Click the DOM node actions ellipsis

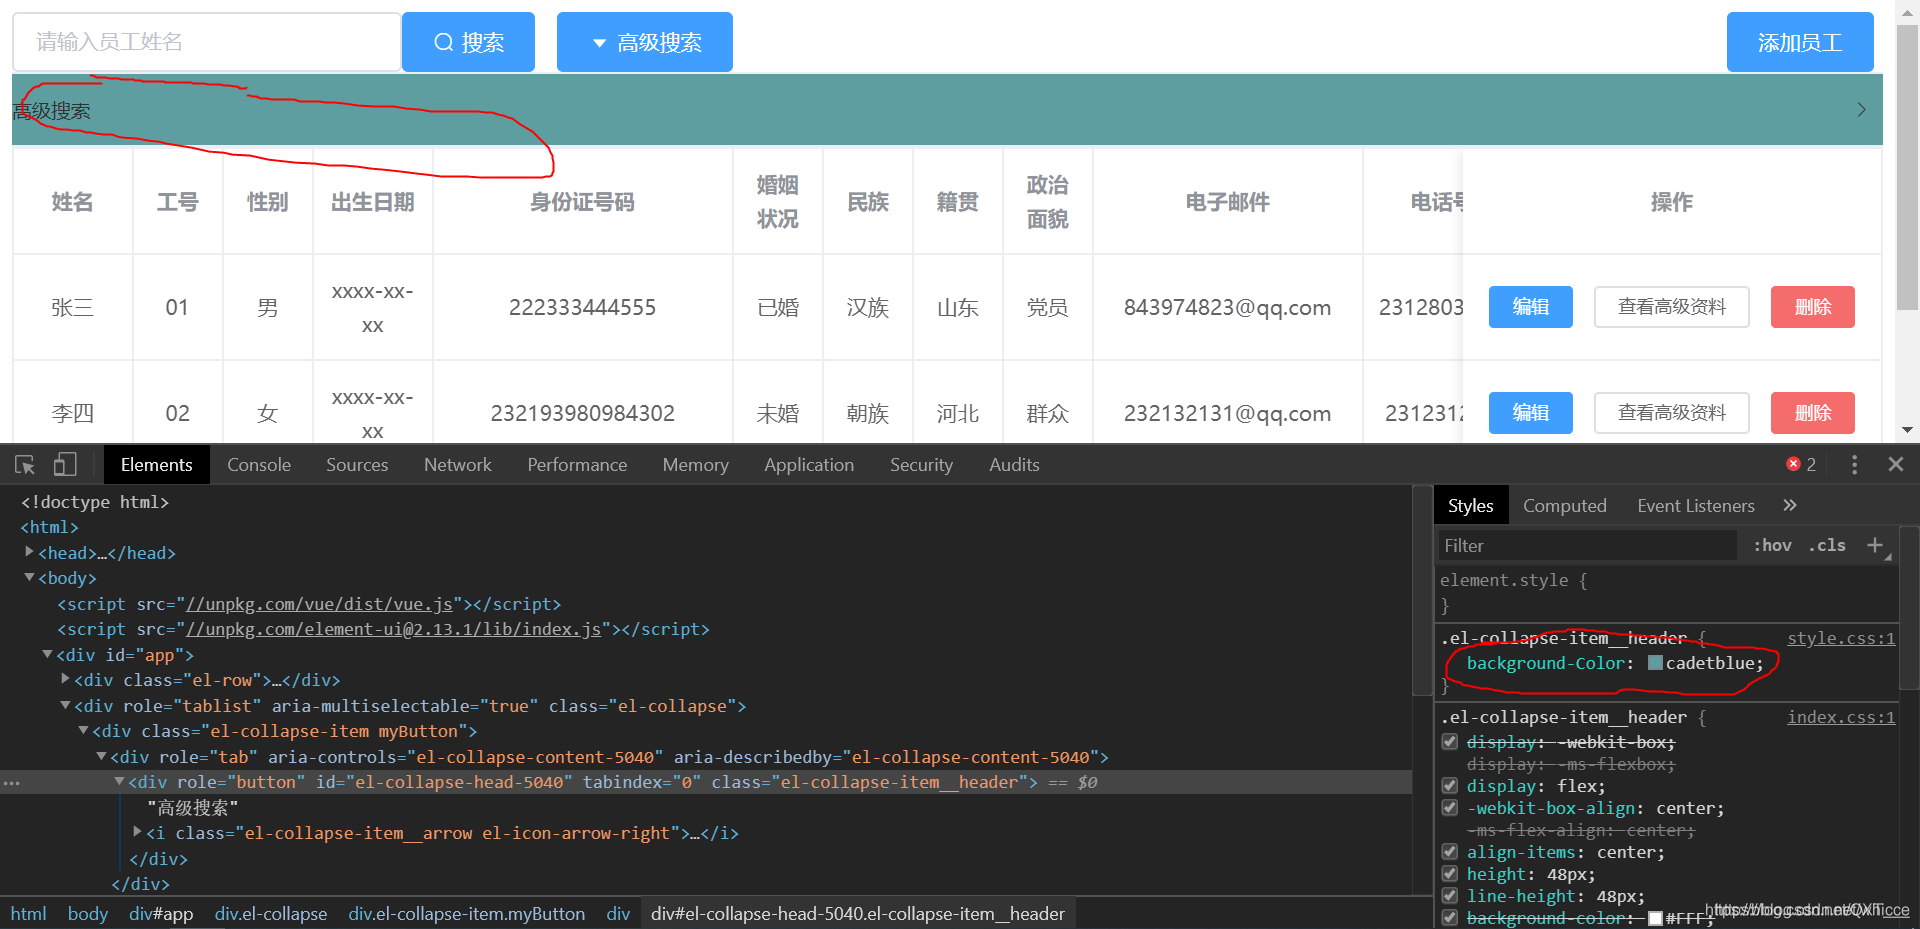tap(12, 782)
